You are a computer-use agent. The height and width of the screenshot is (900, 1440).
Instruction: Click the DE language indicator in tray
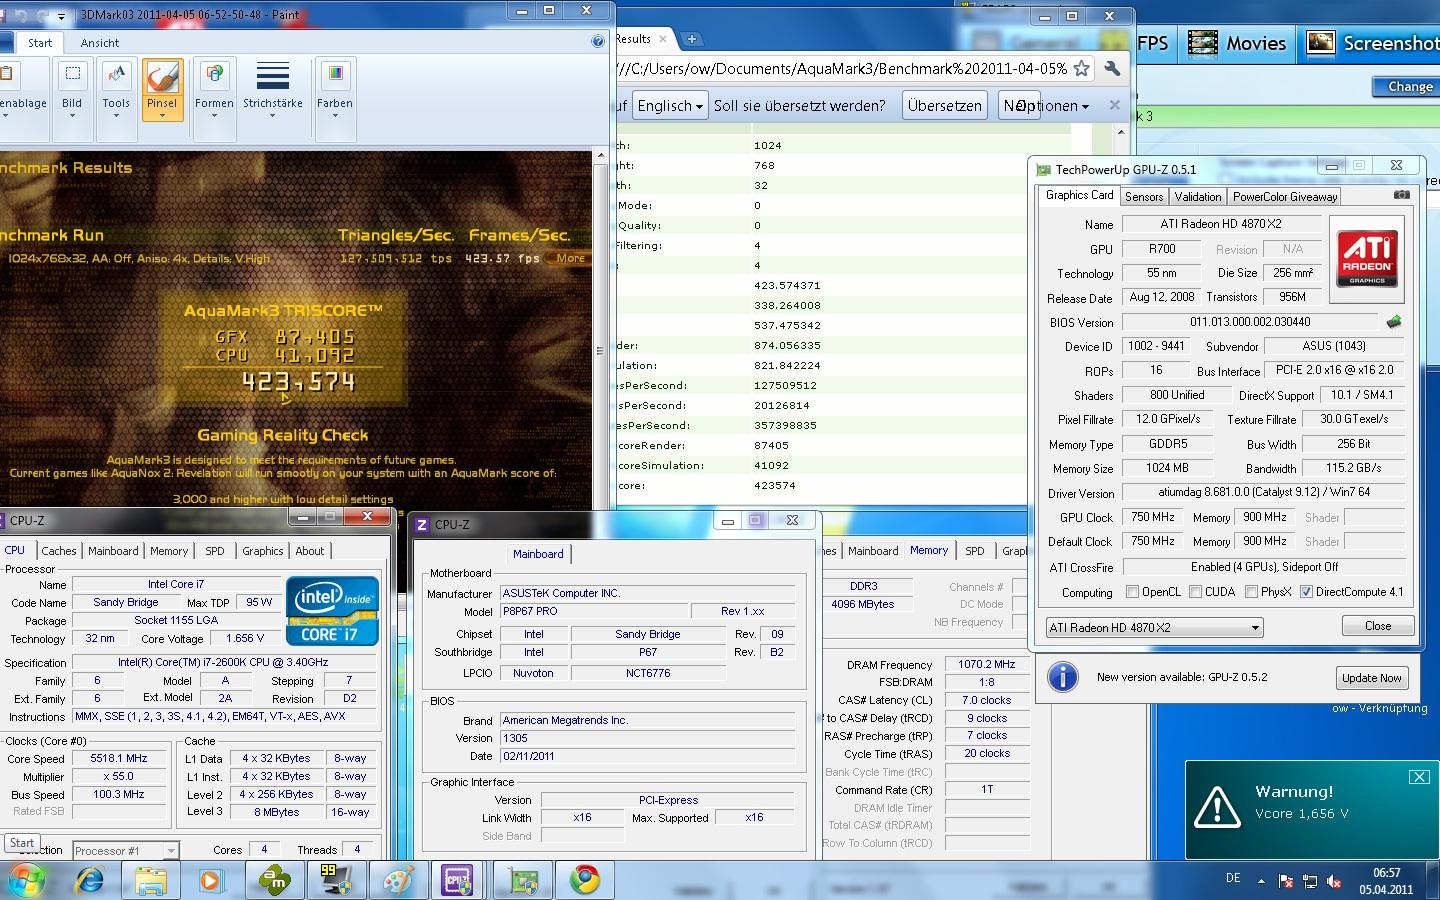(1233, 878)
